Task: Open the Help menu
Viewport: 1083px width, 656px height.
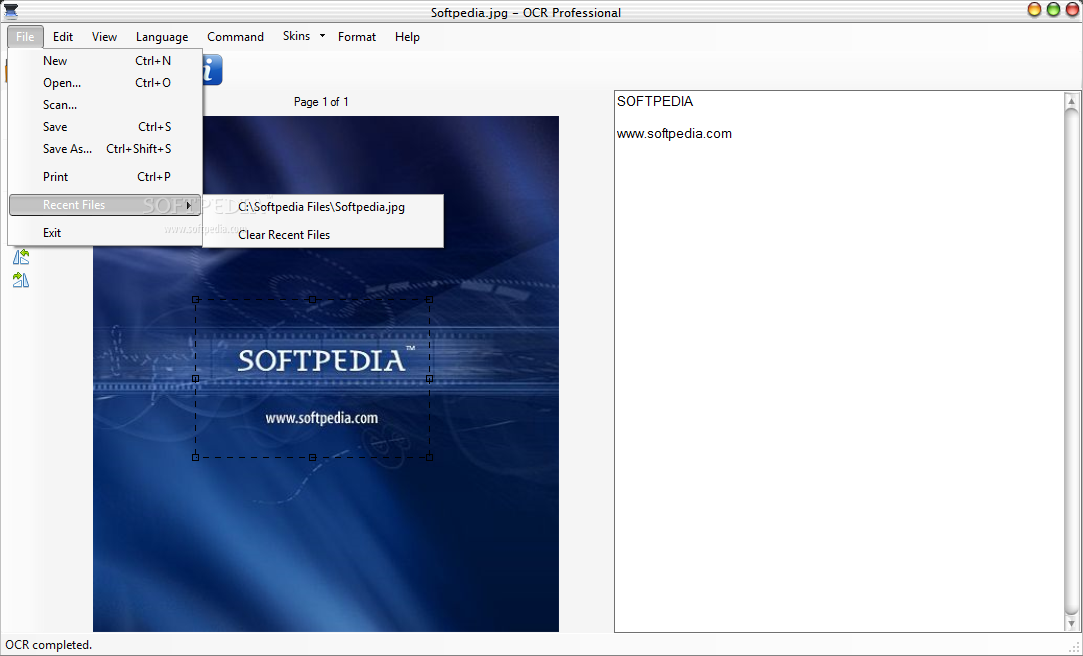Action: 407,37
